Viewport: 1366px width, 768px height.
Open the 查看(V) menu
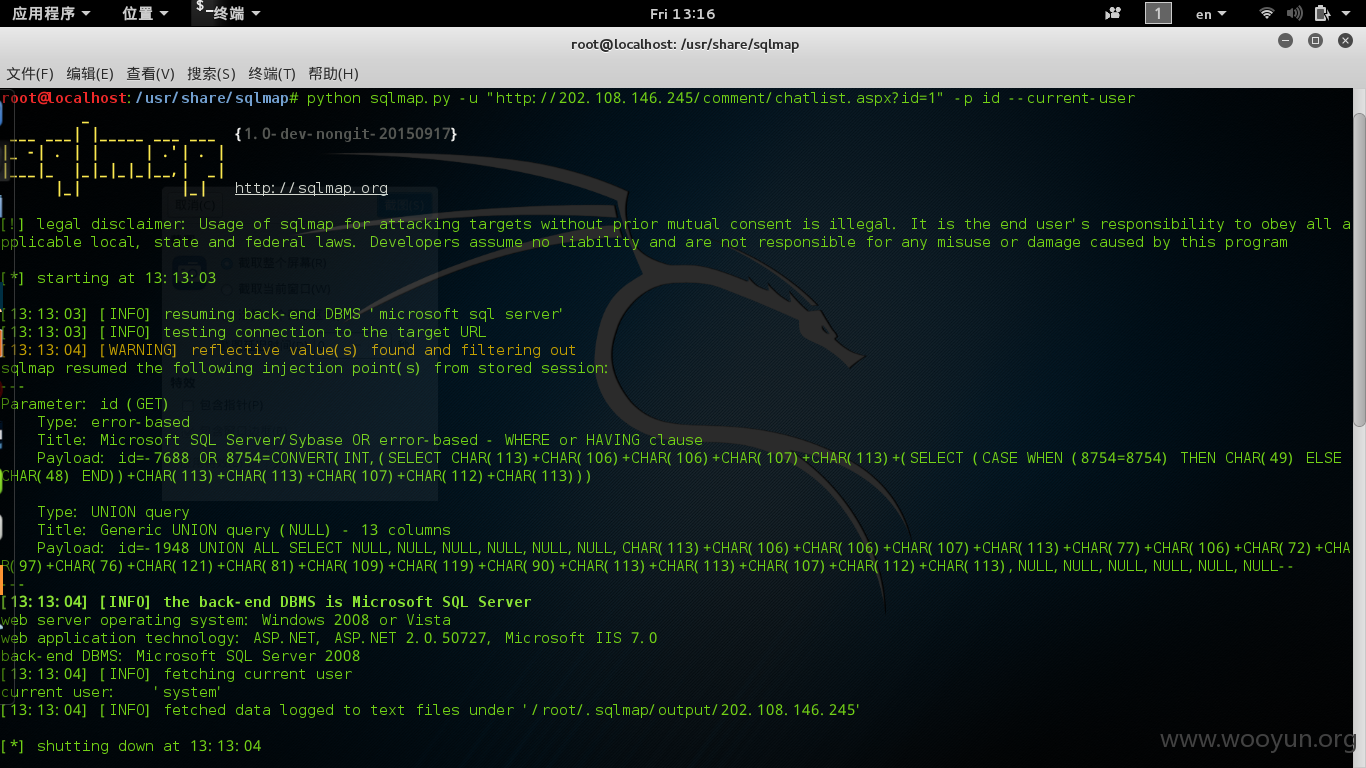click(x=150, y=73)
